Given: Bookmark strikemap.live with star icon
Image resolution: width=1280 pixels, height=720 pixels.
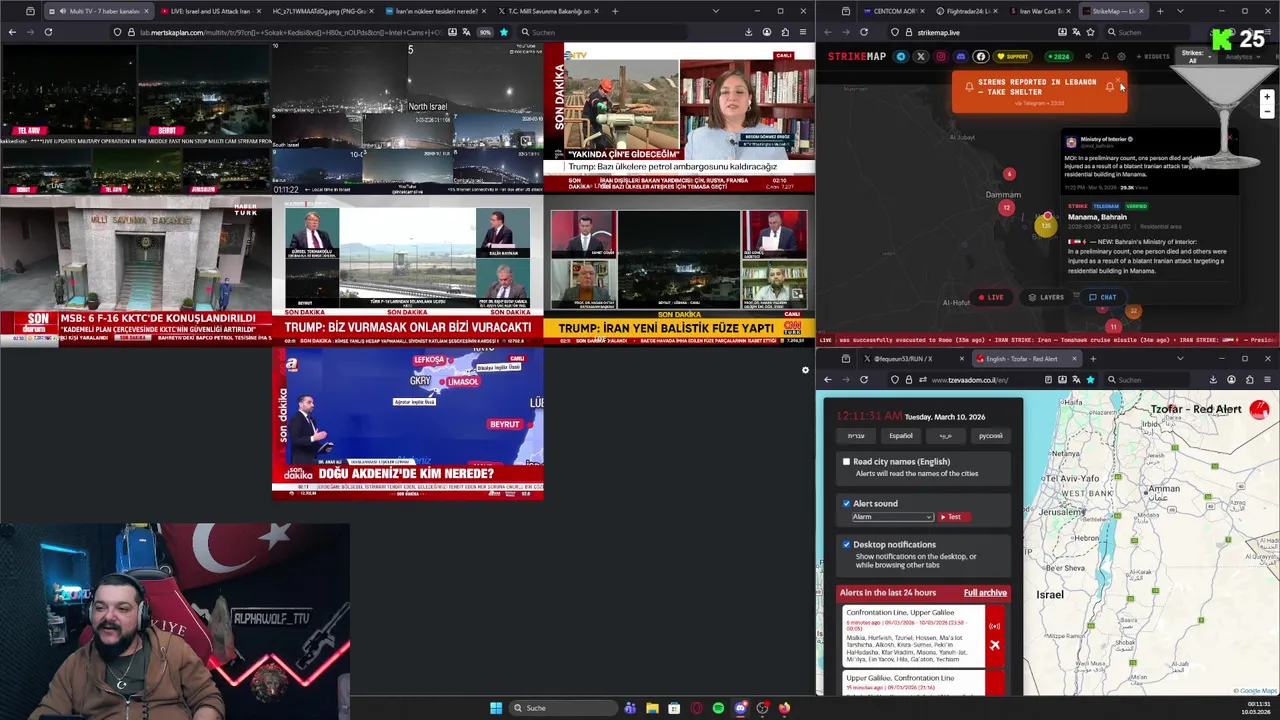Looking at the screenshot, I should 1090,32.
